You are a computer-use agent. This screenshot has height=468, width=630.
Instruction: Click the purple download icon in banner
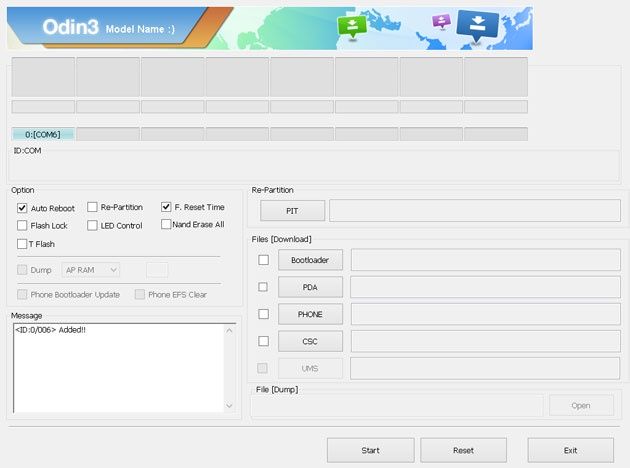pyautogui.click(x=441, y=21)
